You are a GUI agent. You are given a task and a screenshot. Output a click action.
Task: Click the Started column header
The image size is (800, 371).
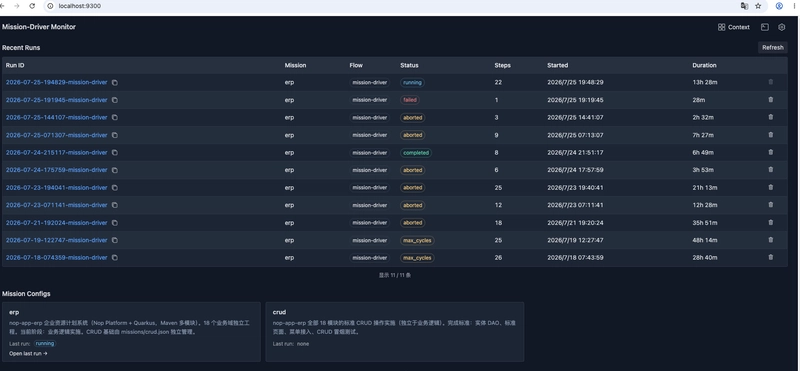(x=558, y=65)
